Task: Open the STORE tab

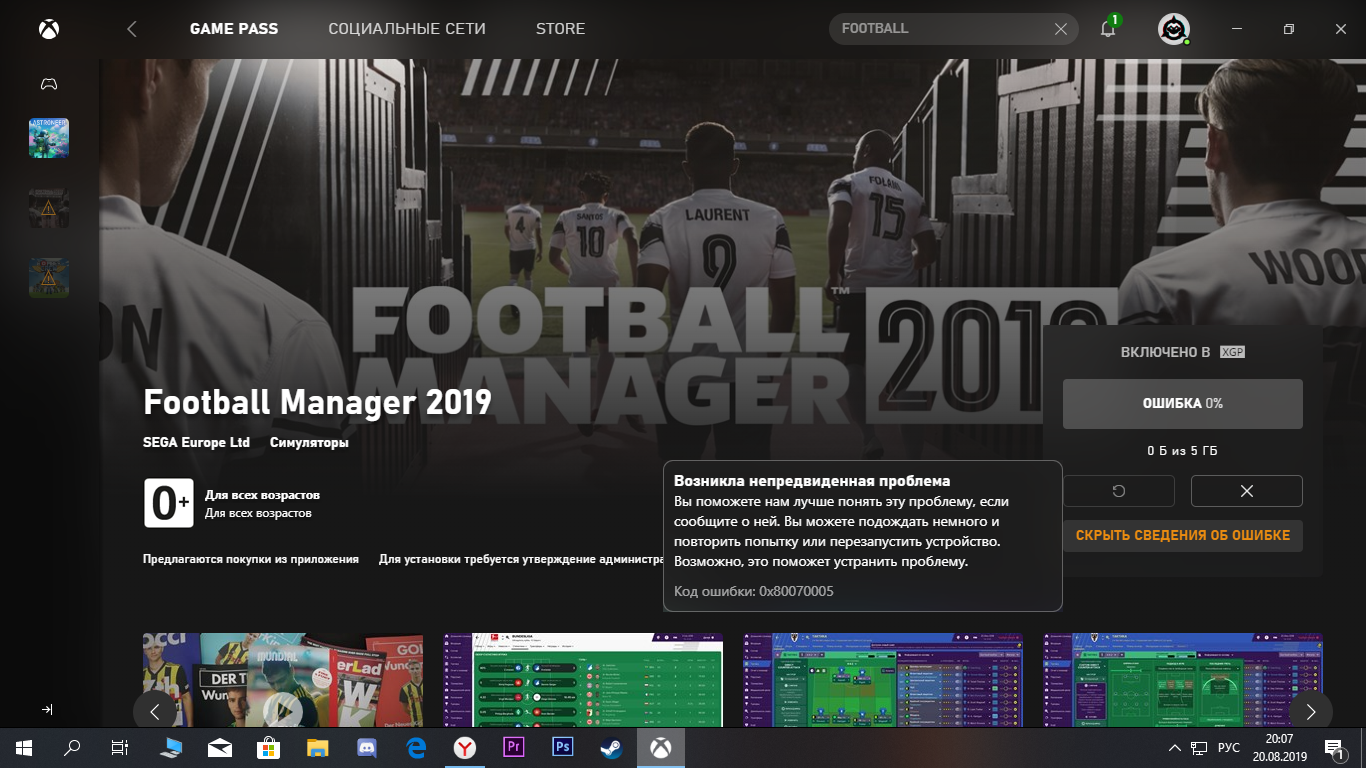Action: point(560,29)
